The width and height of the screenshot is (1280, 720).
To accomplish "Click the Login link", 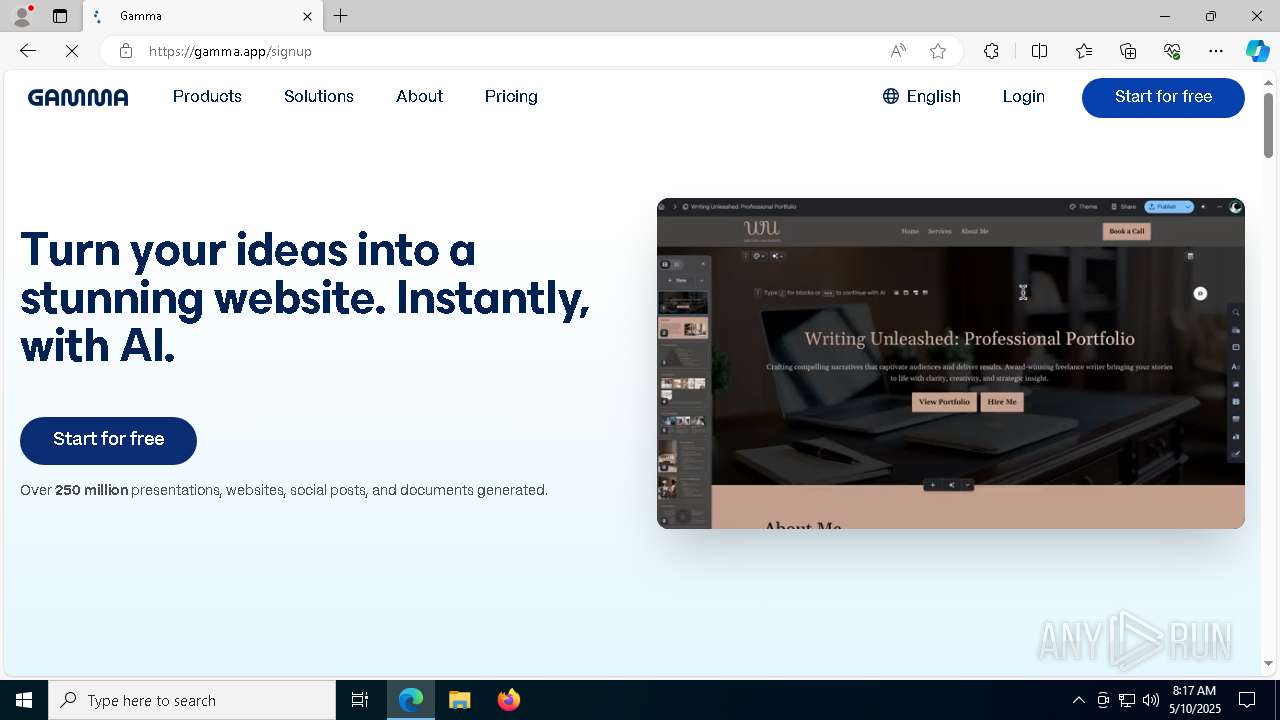I will 1024,97.
